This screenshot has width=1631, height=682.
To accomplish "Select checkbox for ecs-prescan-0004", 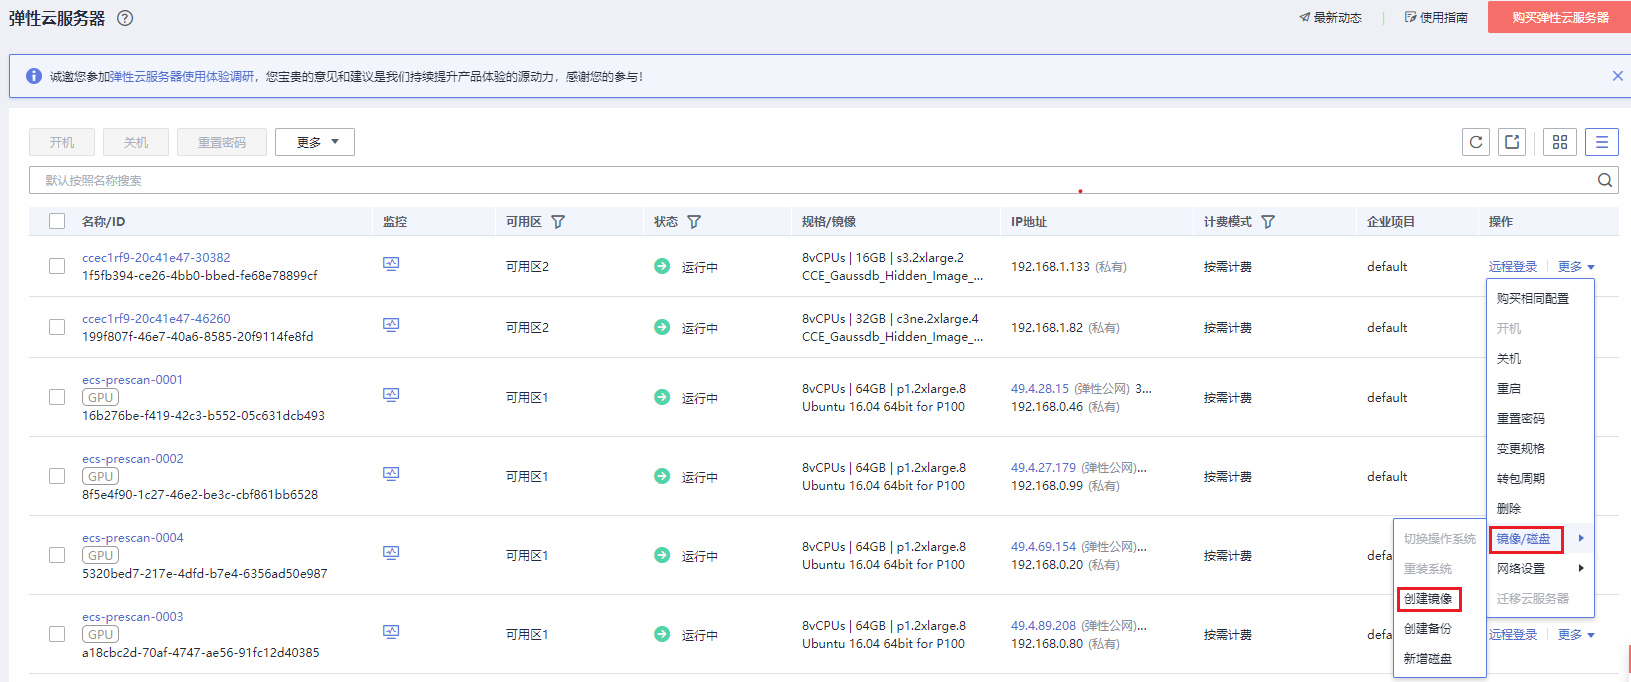I will click(57, 555).
